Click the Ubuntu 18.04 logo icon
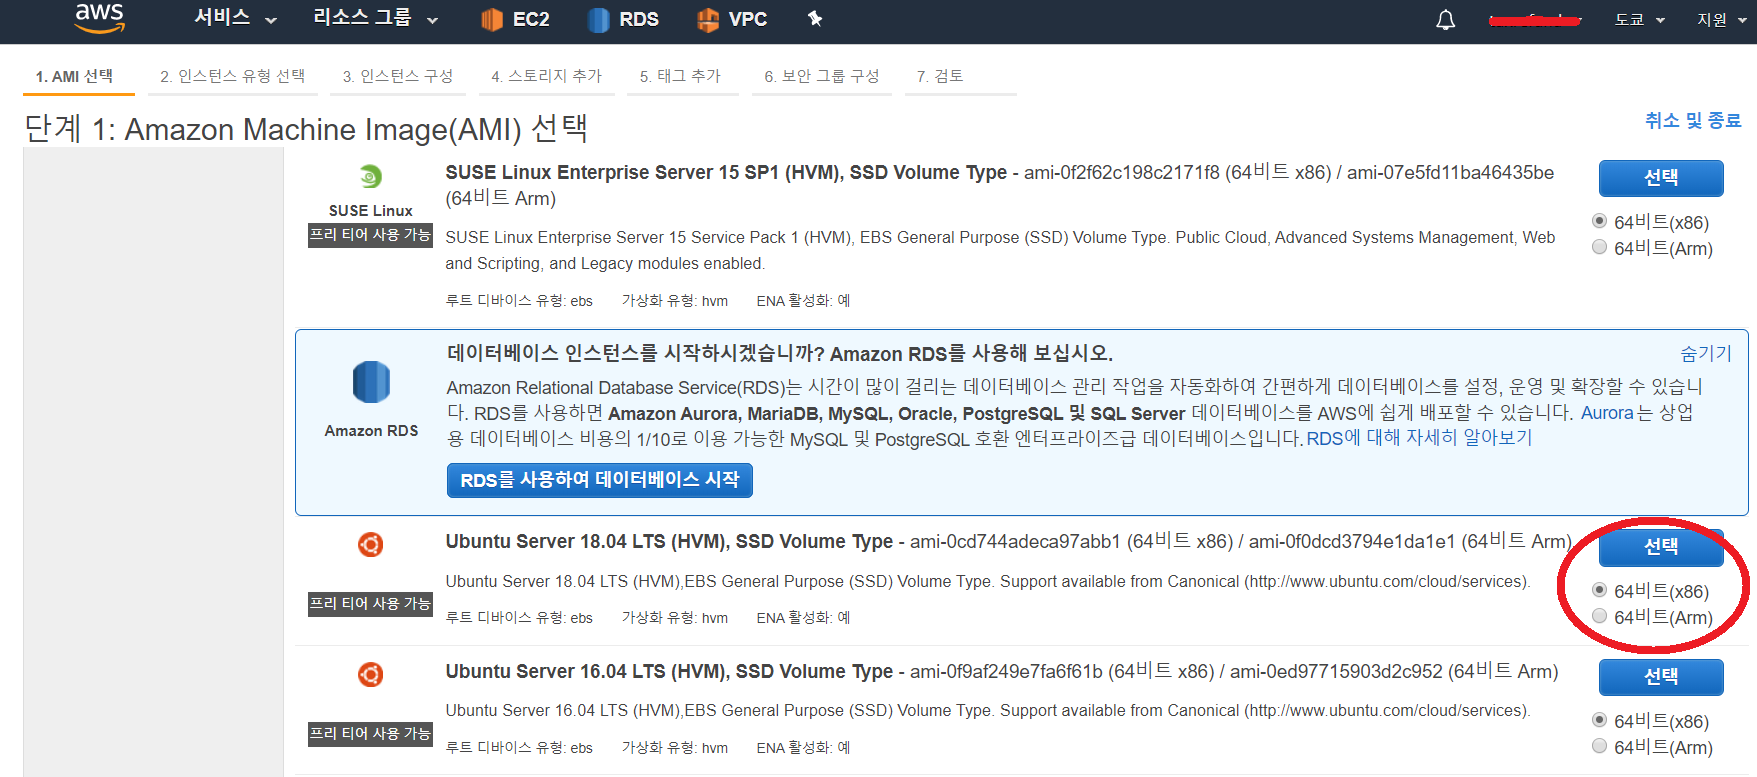The width and height of the screenshot is (1757, 777). (370, 544)
